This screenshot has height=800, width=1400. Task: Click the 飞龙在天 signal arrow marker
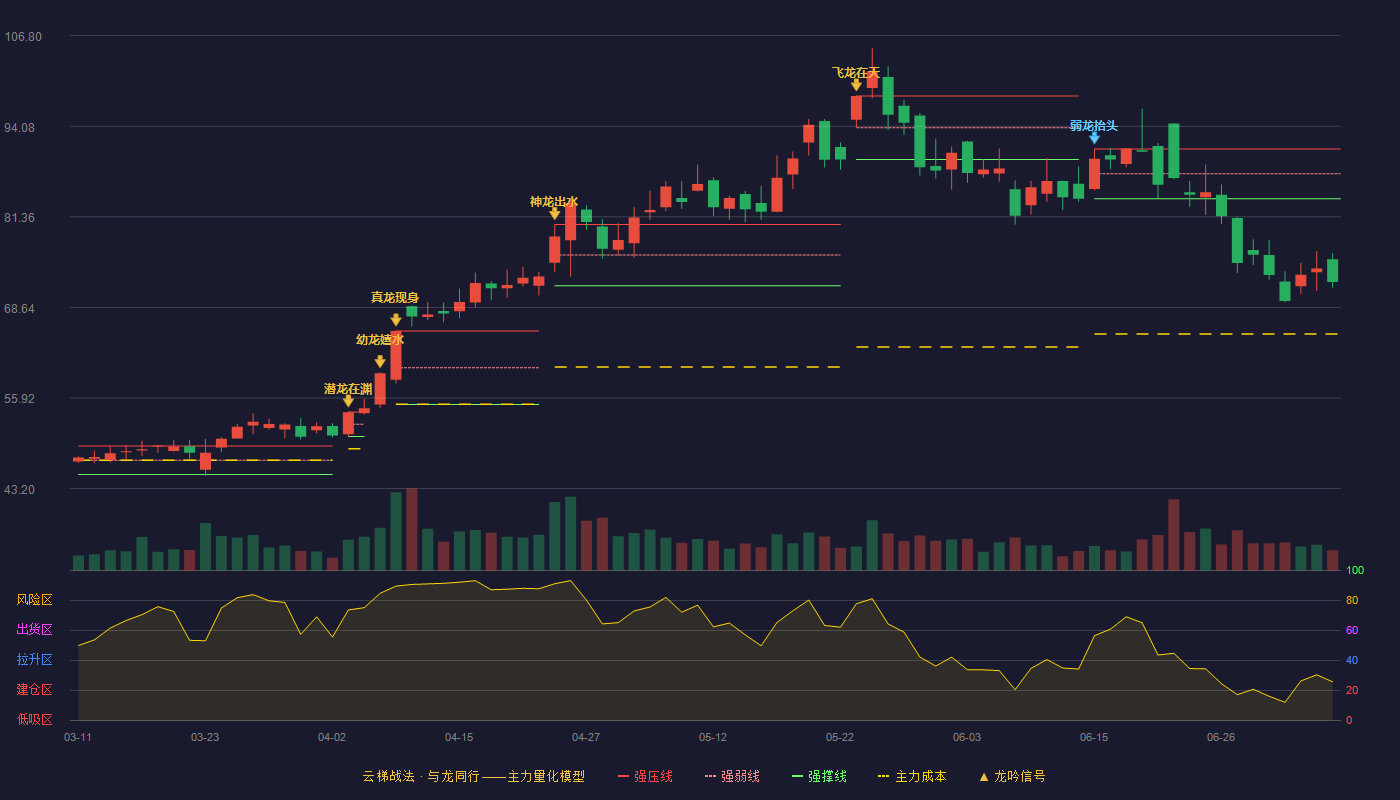click(856, 85)
